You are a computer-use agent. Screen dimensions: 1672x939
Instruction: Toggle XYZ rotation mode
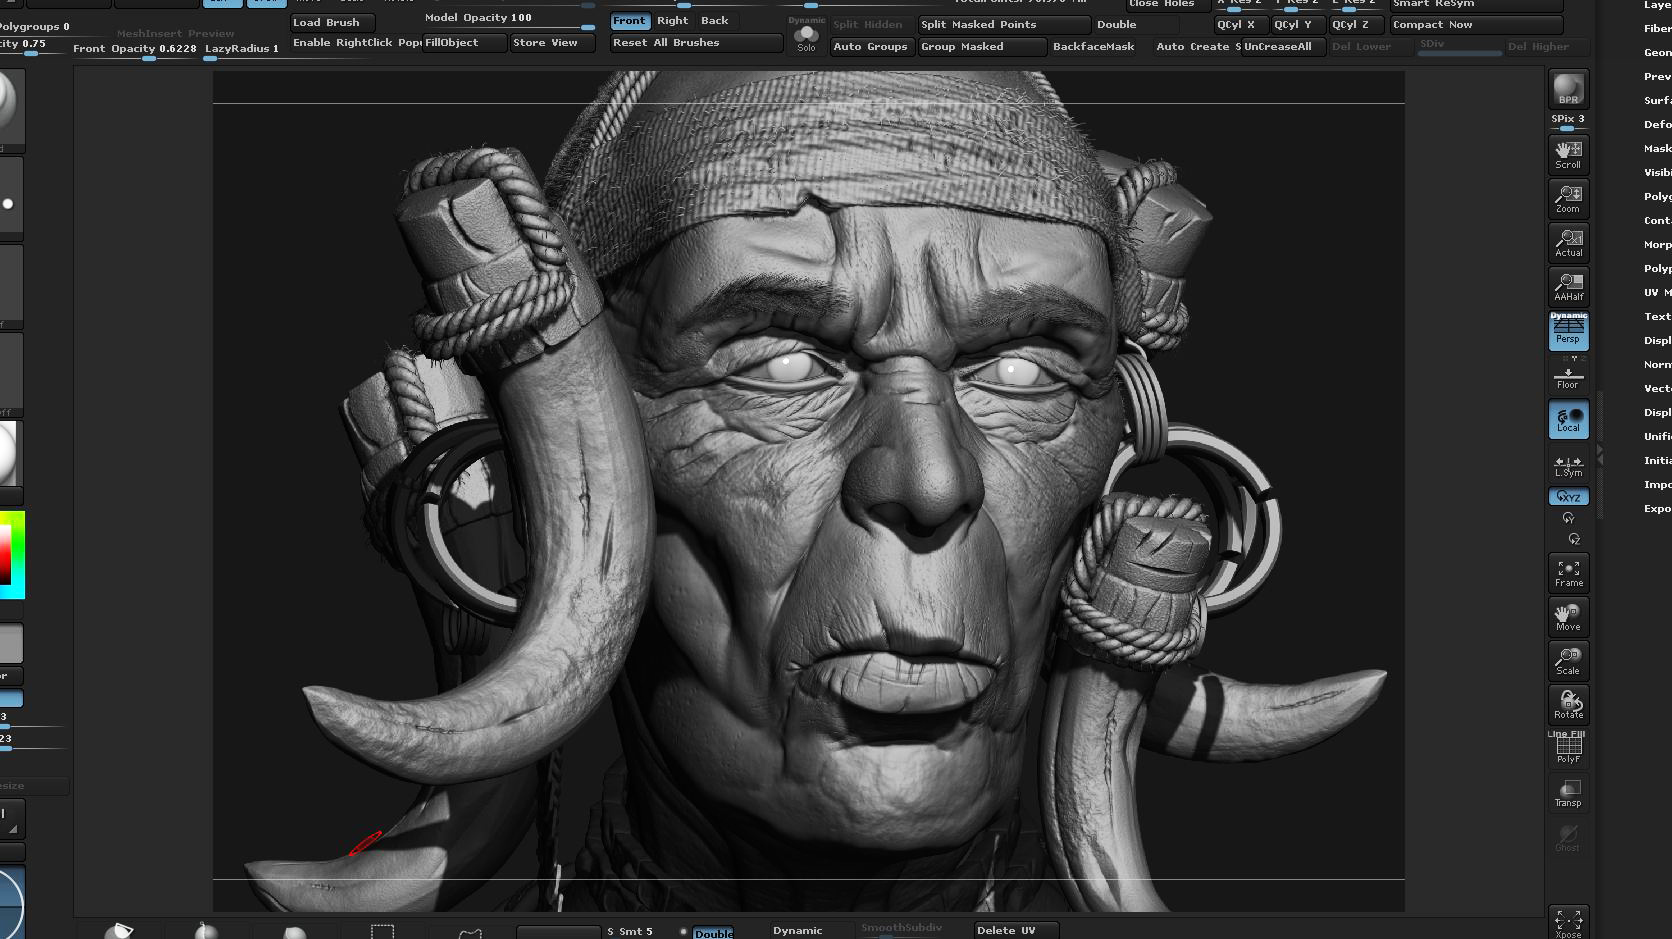(x=1568, y=497)
